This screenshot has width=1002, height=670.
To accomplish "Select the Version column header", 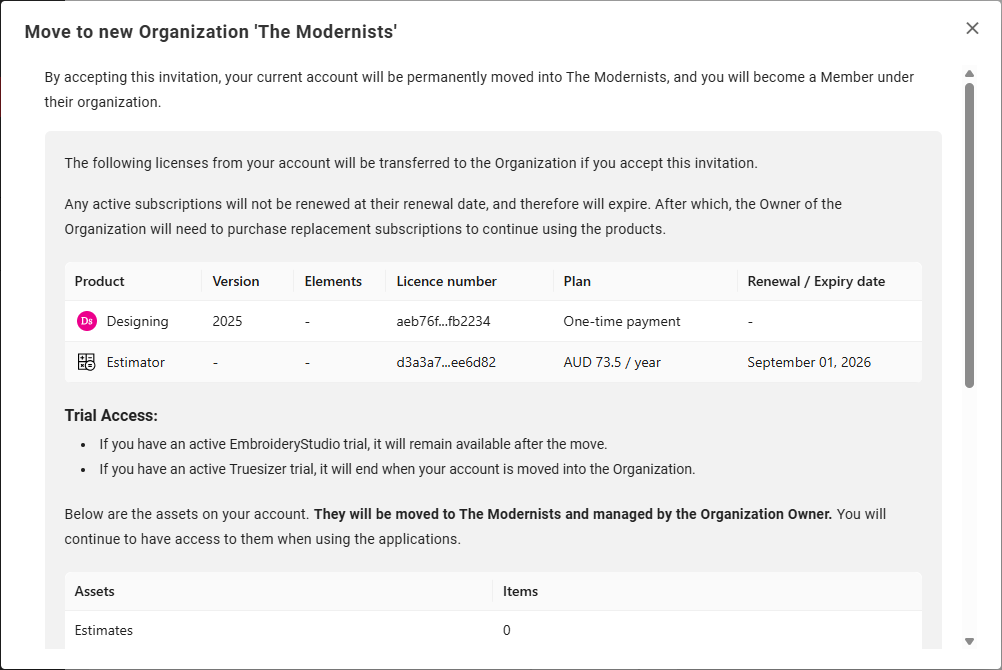I will (236, 282).
